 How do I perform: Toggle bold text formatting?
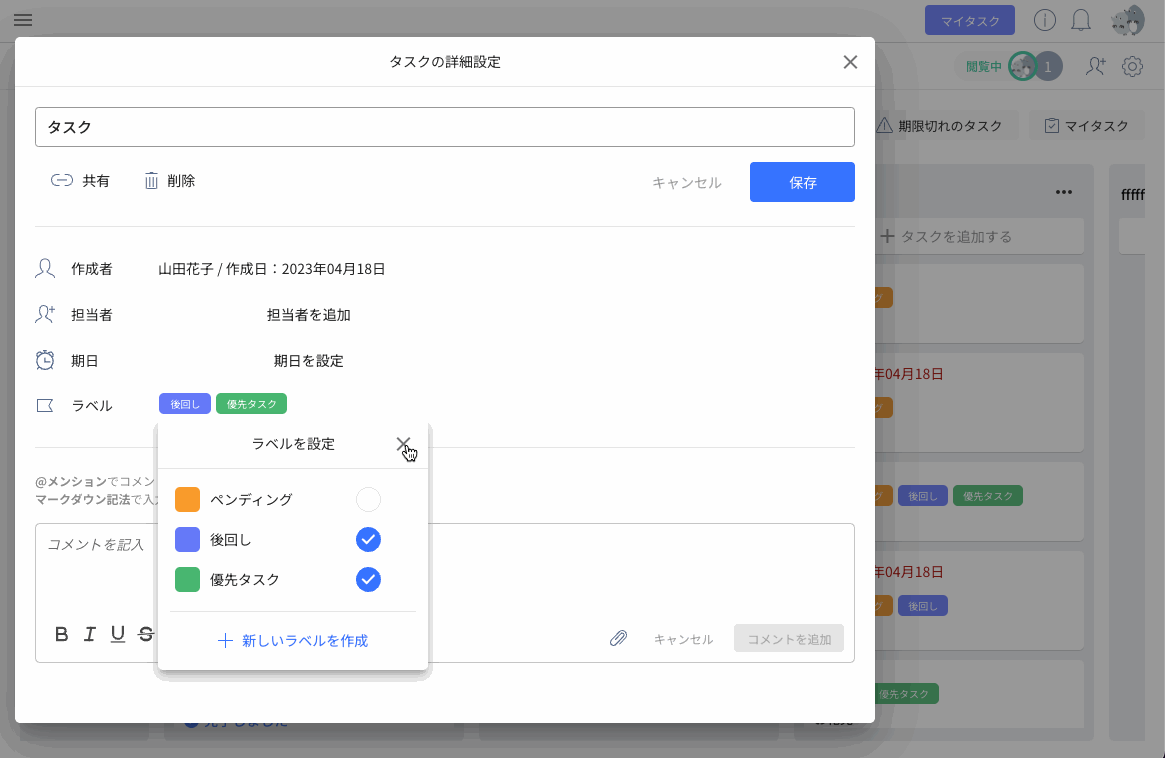(62, 633)
